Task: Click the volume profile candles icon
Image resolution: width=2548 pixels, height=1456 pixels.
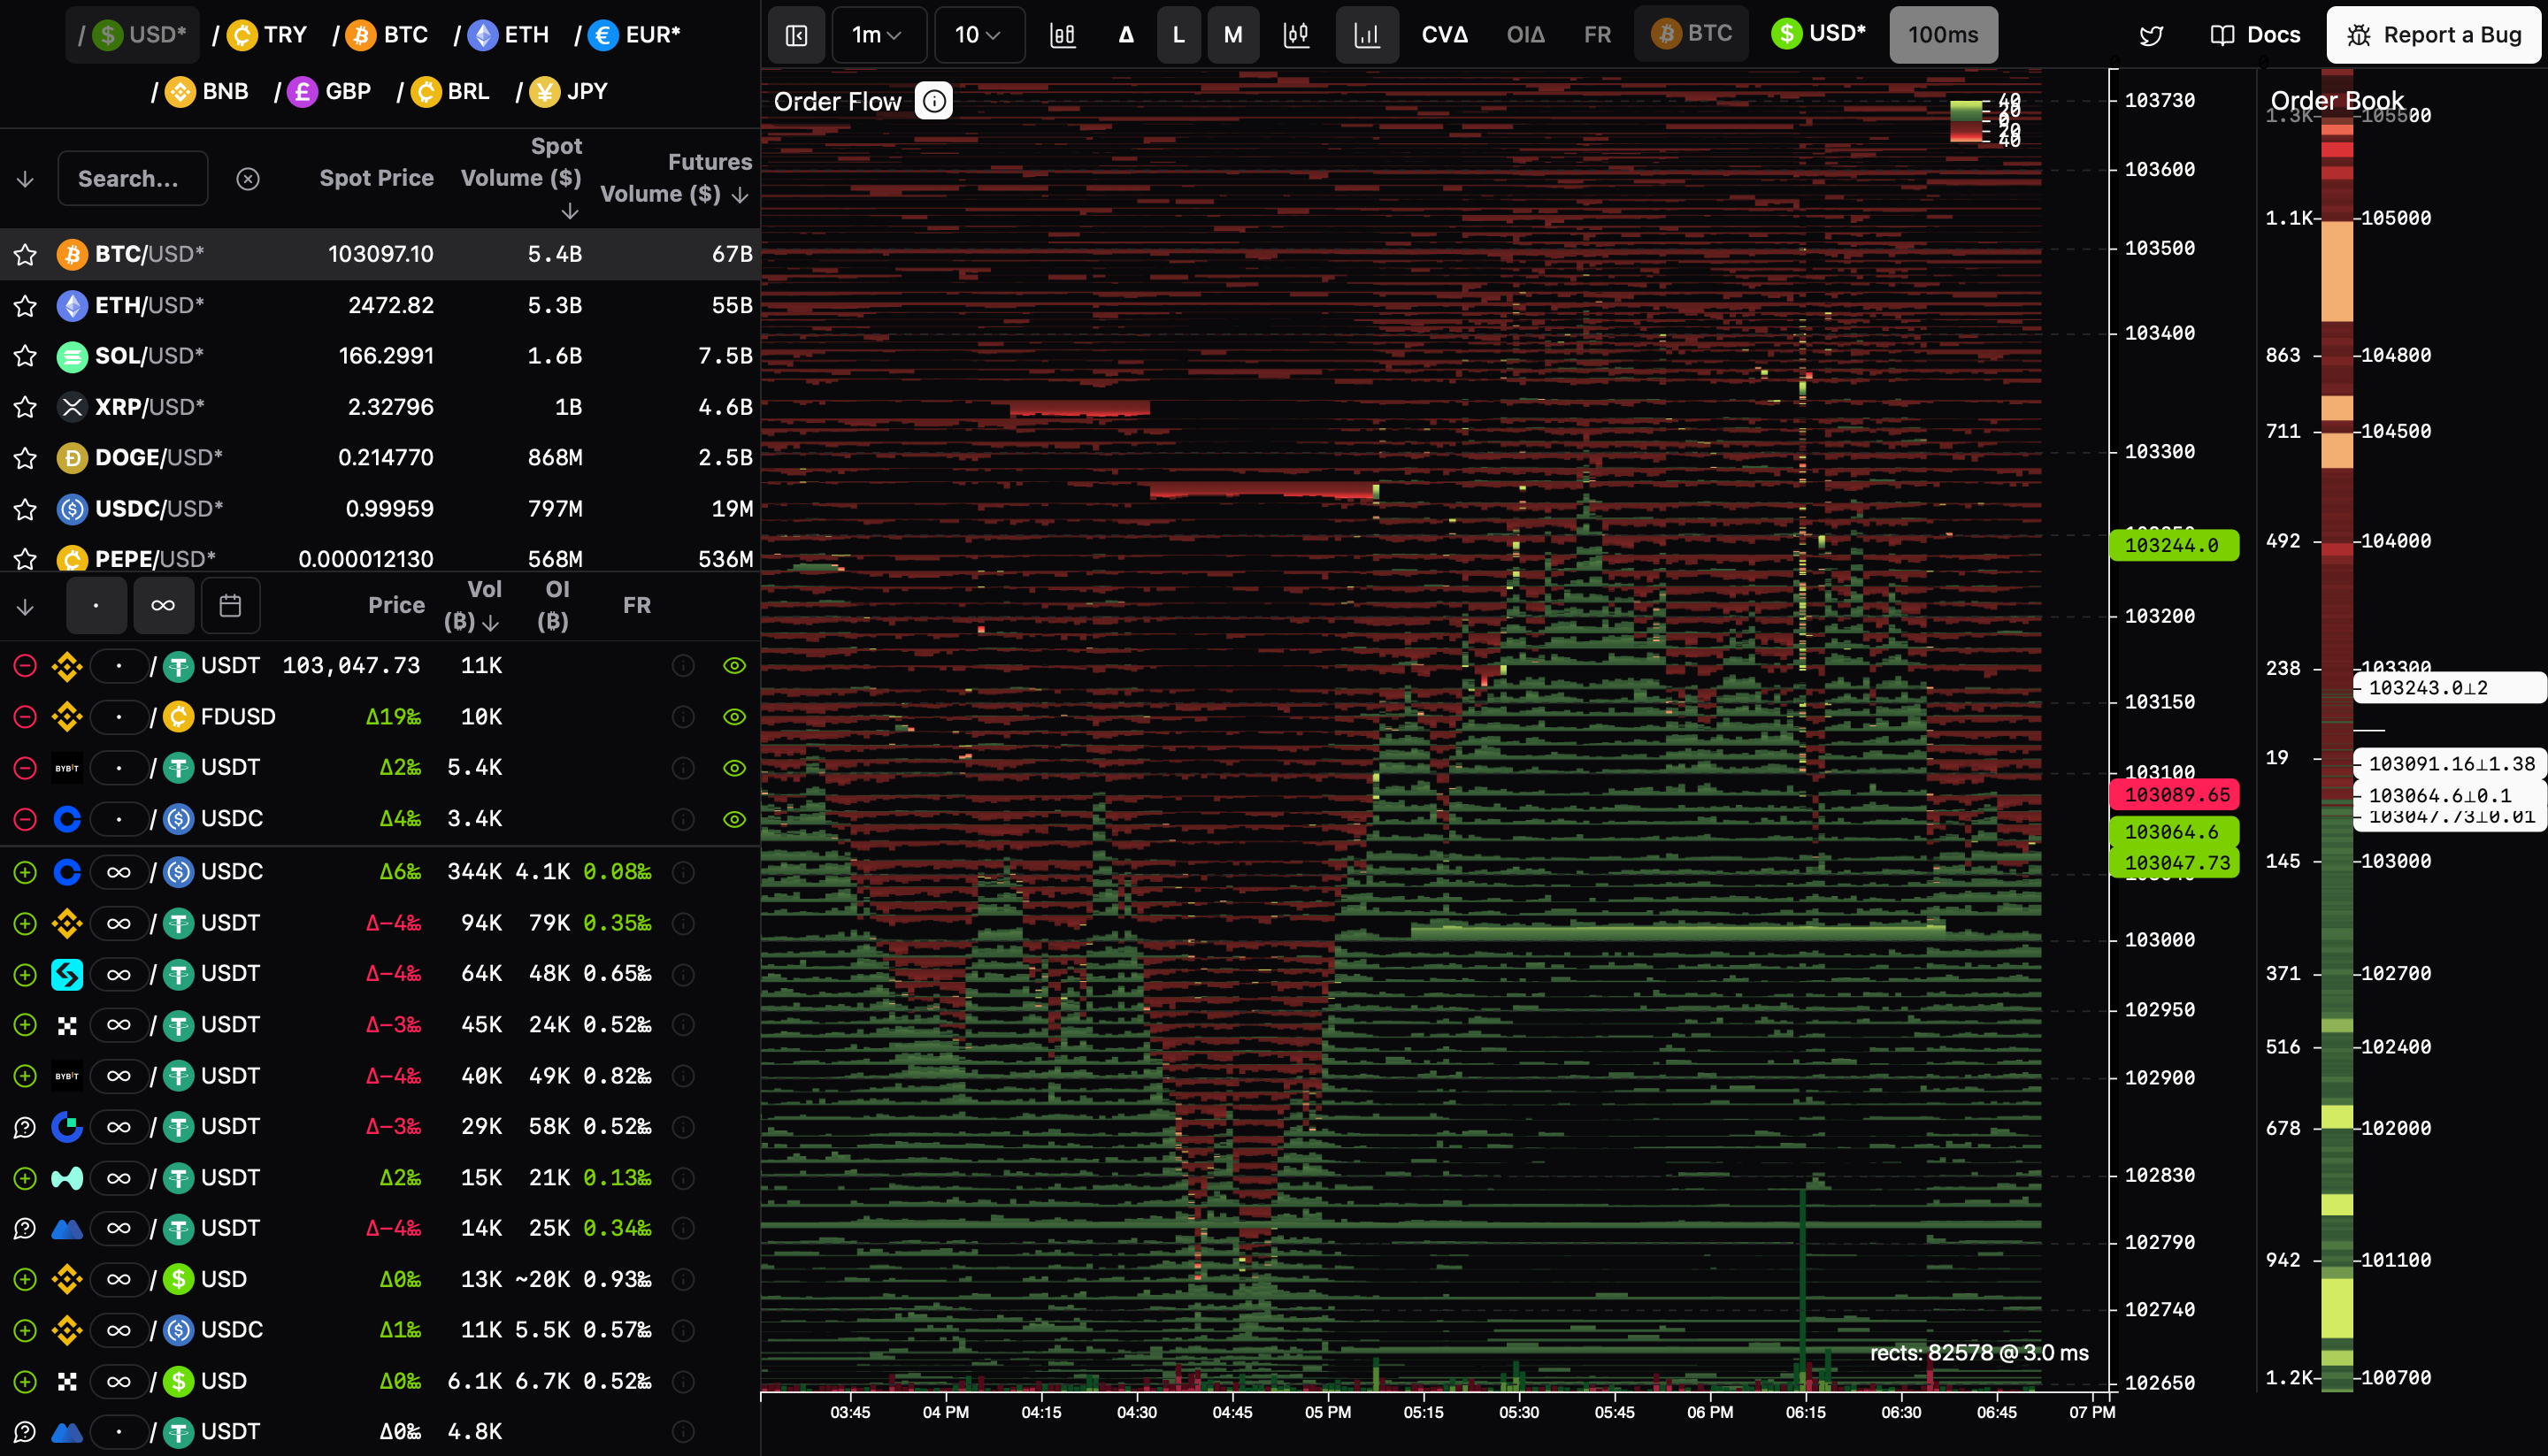Action: (x=1296, y=35)
